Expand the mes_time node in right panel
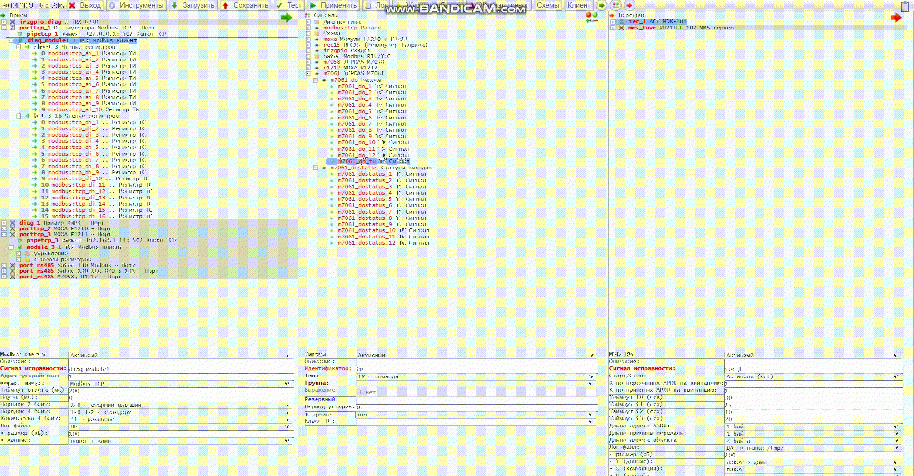Image resolution: width=914 pixels, height=476 pixels. (613, 27)
